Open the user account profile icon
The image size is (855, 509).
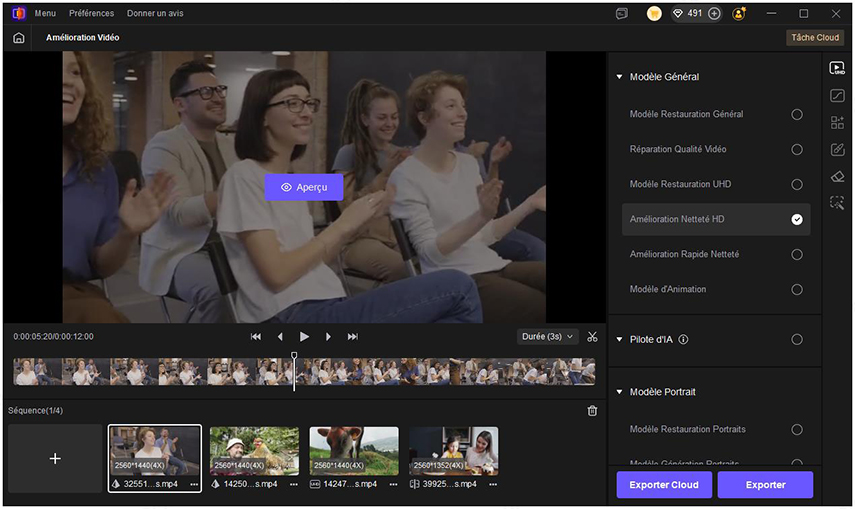tap(739, 14)
